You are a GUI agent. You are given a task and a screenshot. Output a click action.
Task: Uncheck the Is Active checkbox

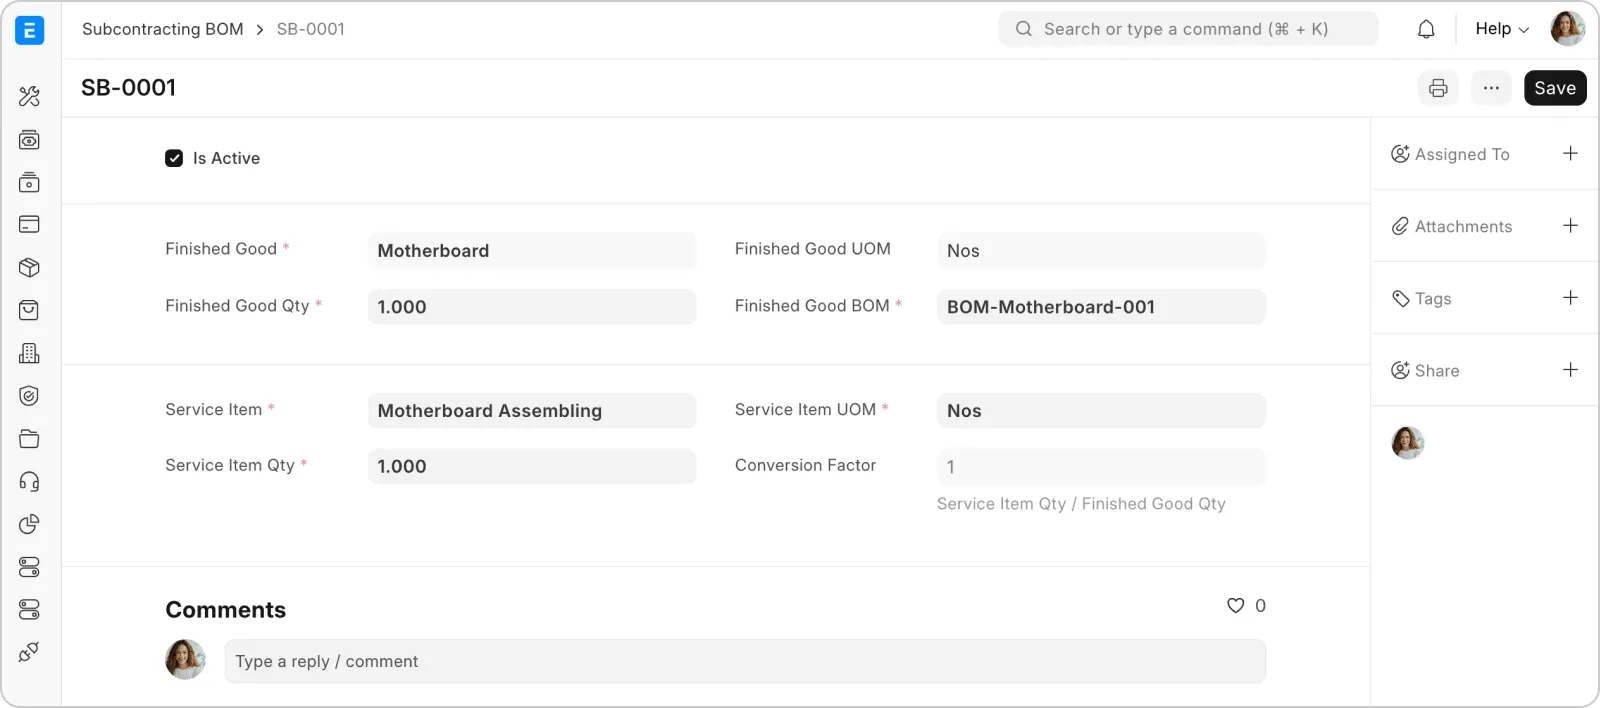(x=174, y=158)
